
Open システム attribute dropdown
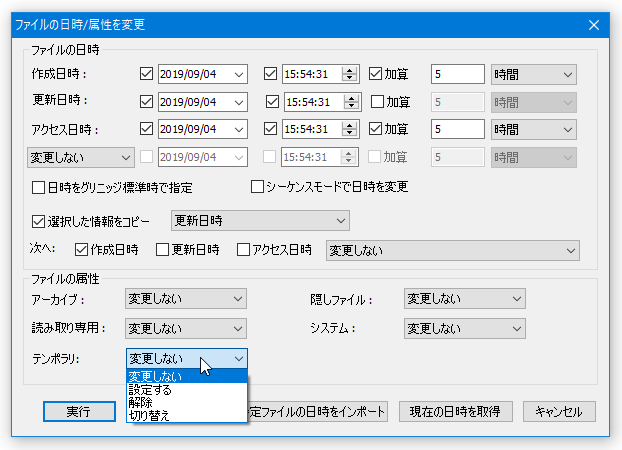[x=465, y=329]
